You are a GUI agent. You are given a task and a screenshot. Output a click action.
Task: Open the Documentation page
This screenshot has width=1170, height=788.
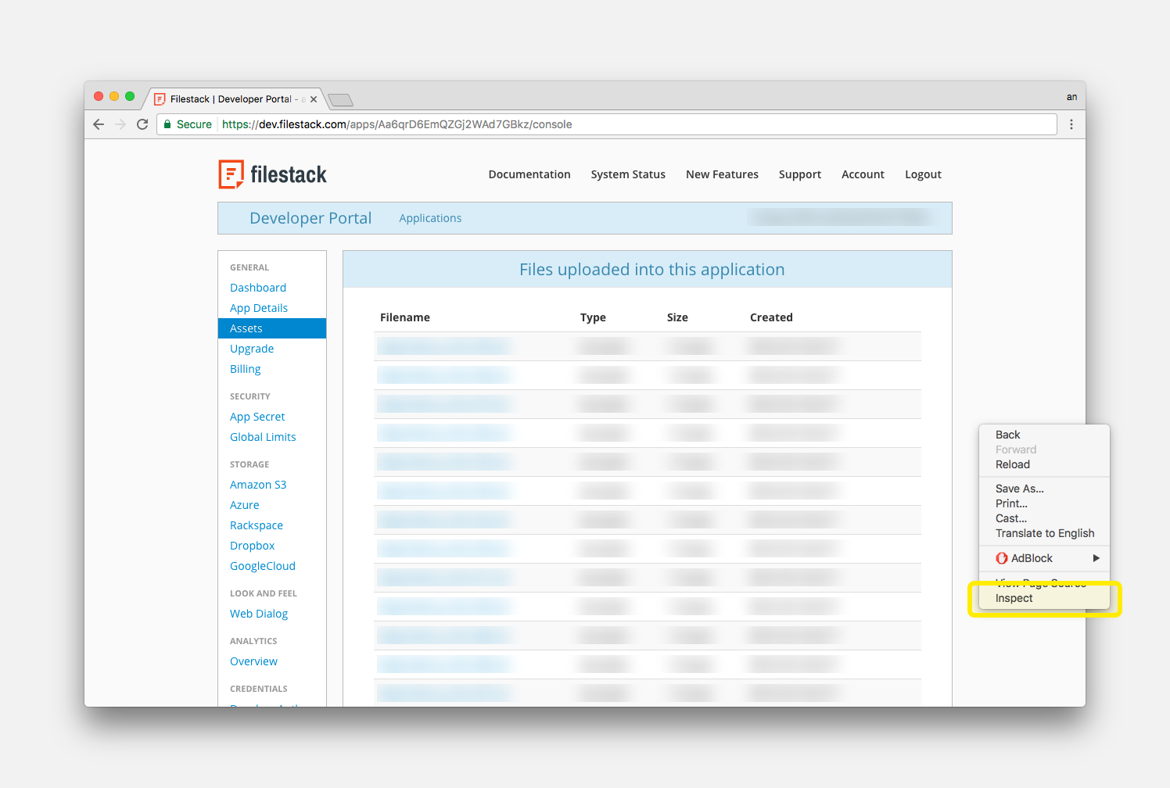pos(529,174)
